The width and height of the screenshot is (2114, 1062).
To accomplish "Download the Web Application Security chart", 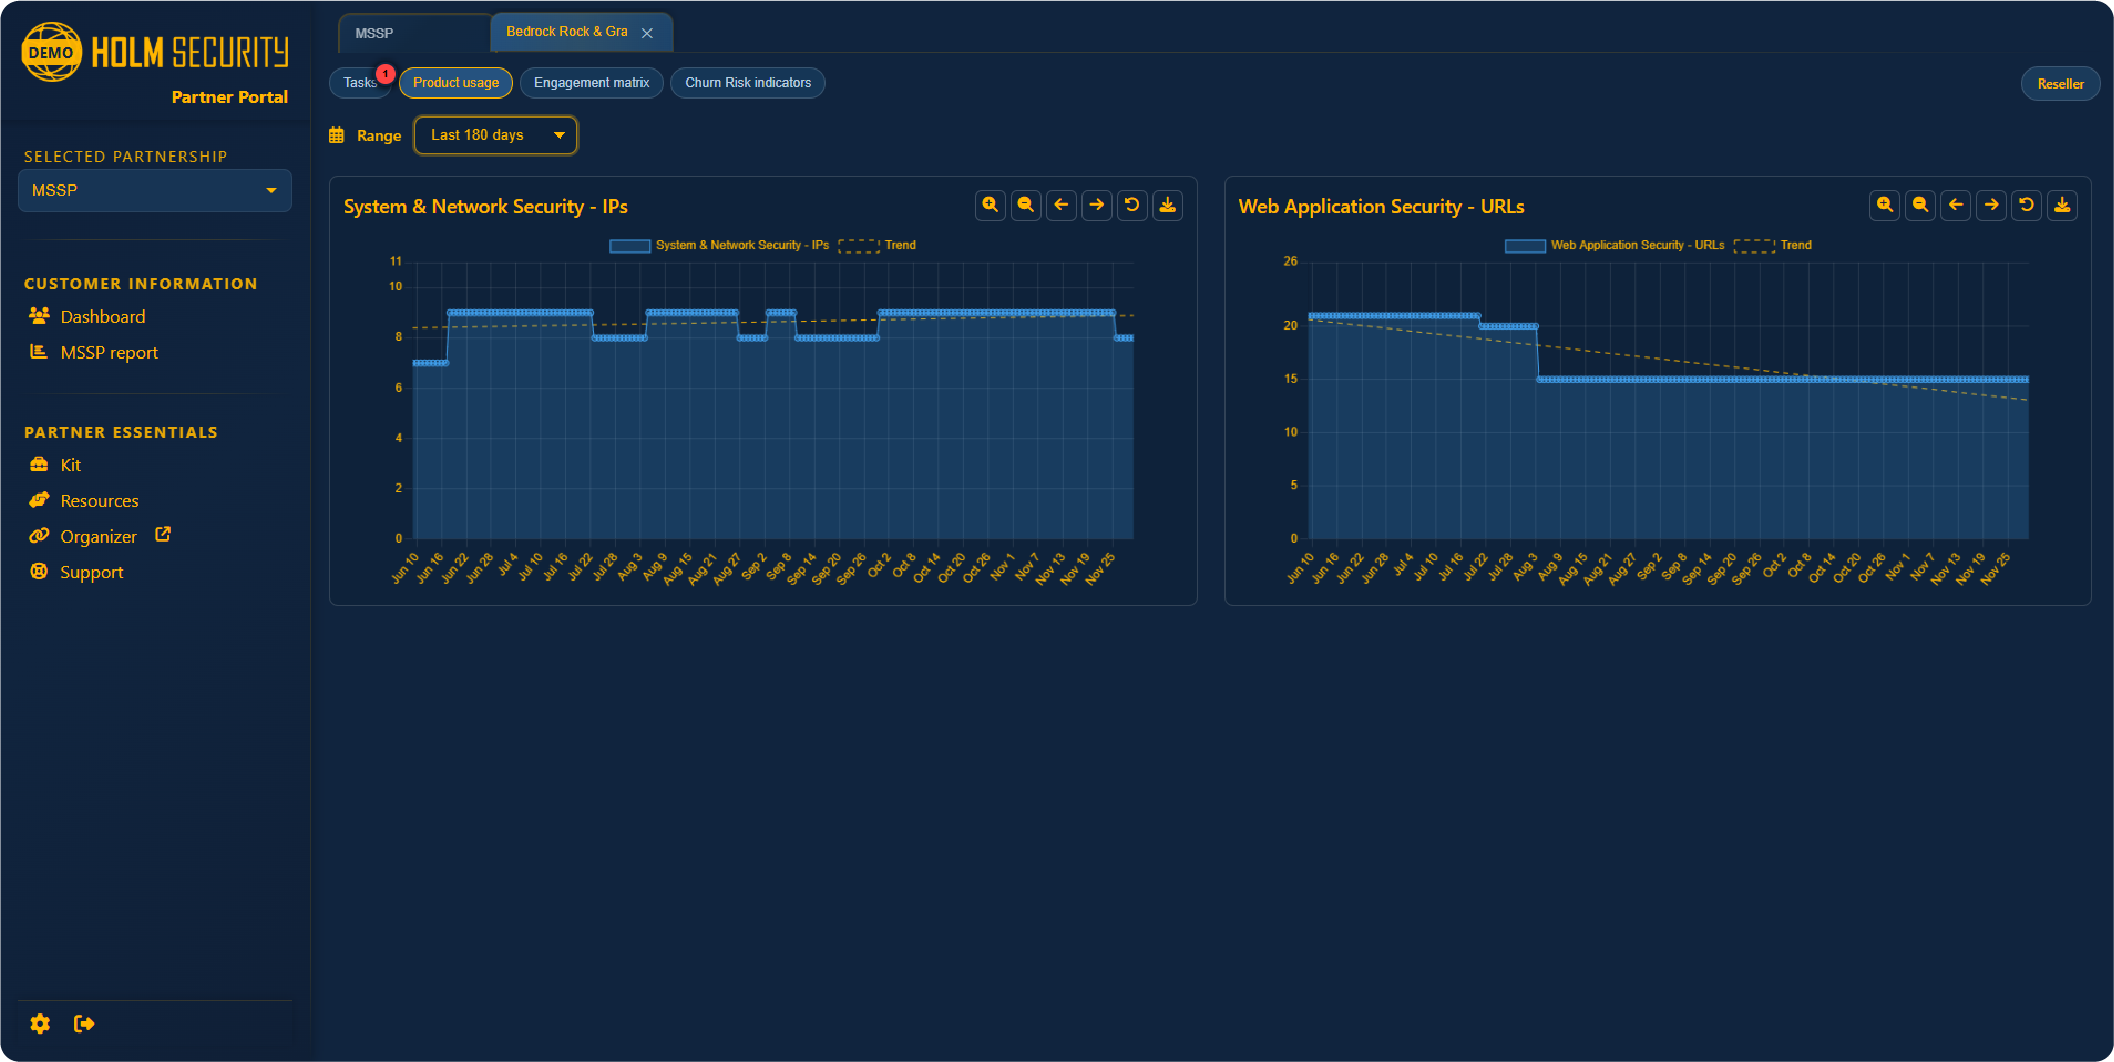I will [x=2062, y=205].
